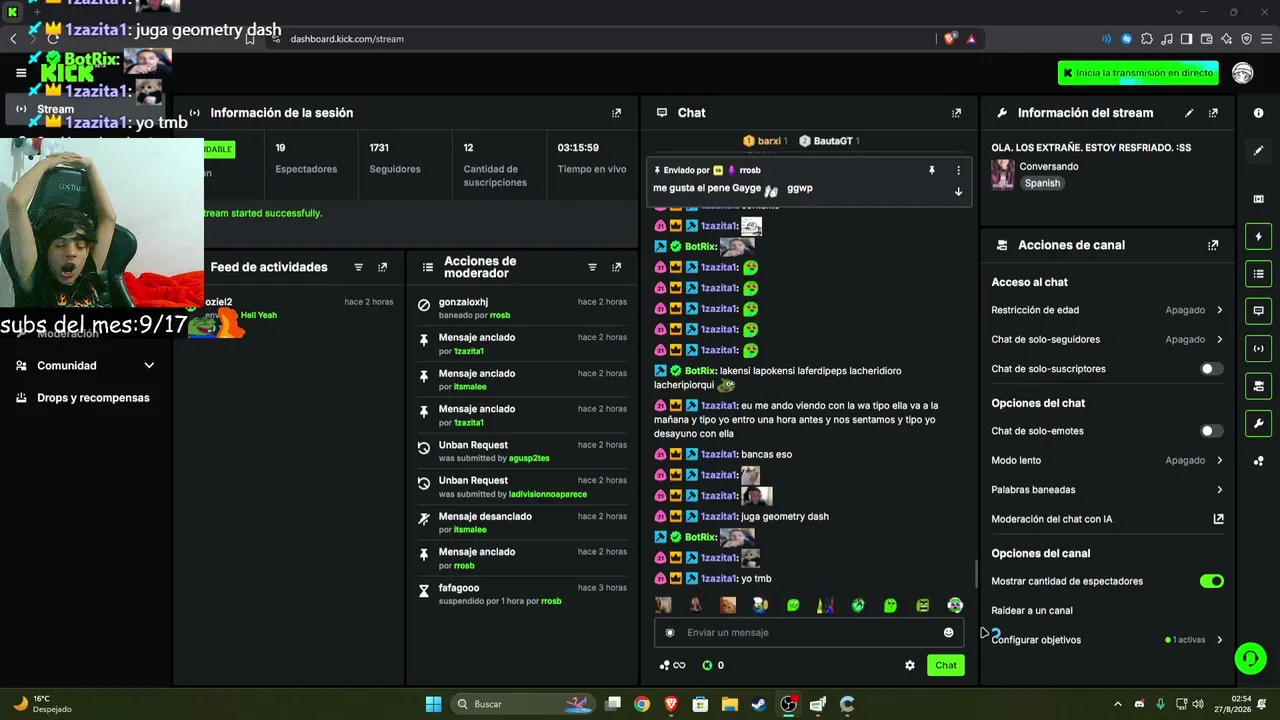The width and height of the screenshot is (1280, 720).
Task: Filter the Feed de actividades list
Action: 358,267
